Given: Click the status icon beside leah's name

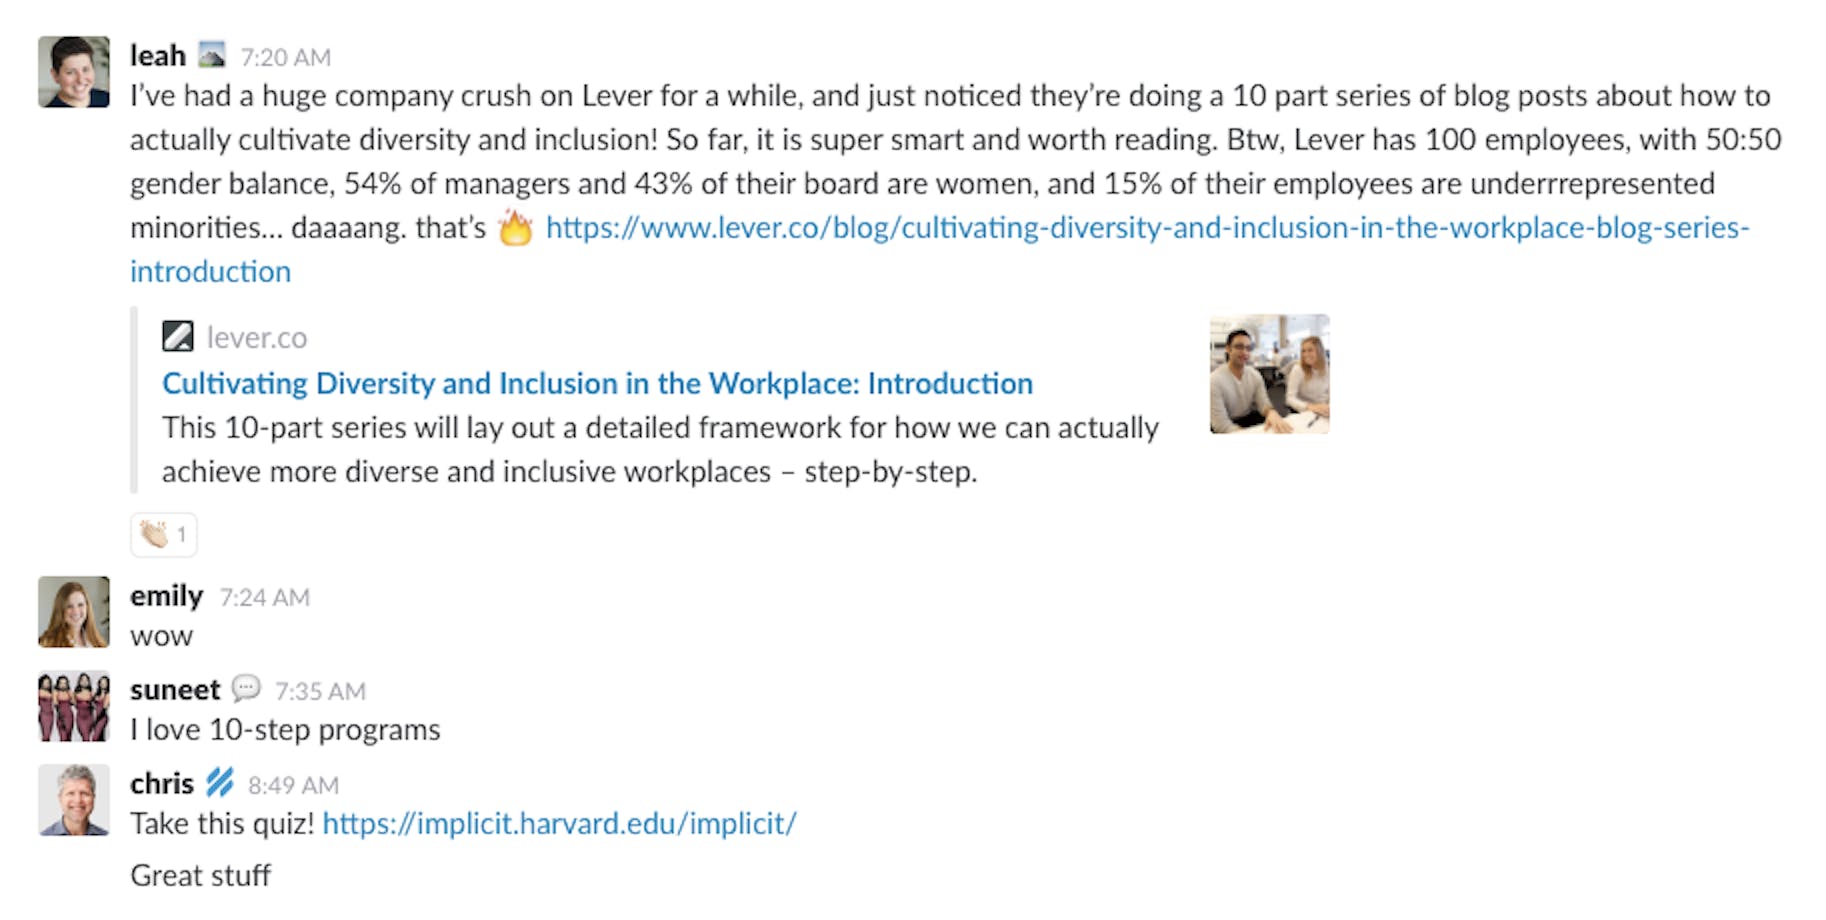Looking at the screenshot, I should 212,55.
